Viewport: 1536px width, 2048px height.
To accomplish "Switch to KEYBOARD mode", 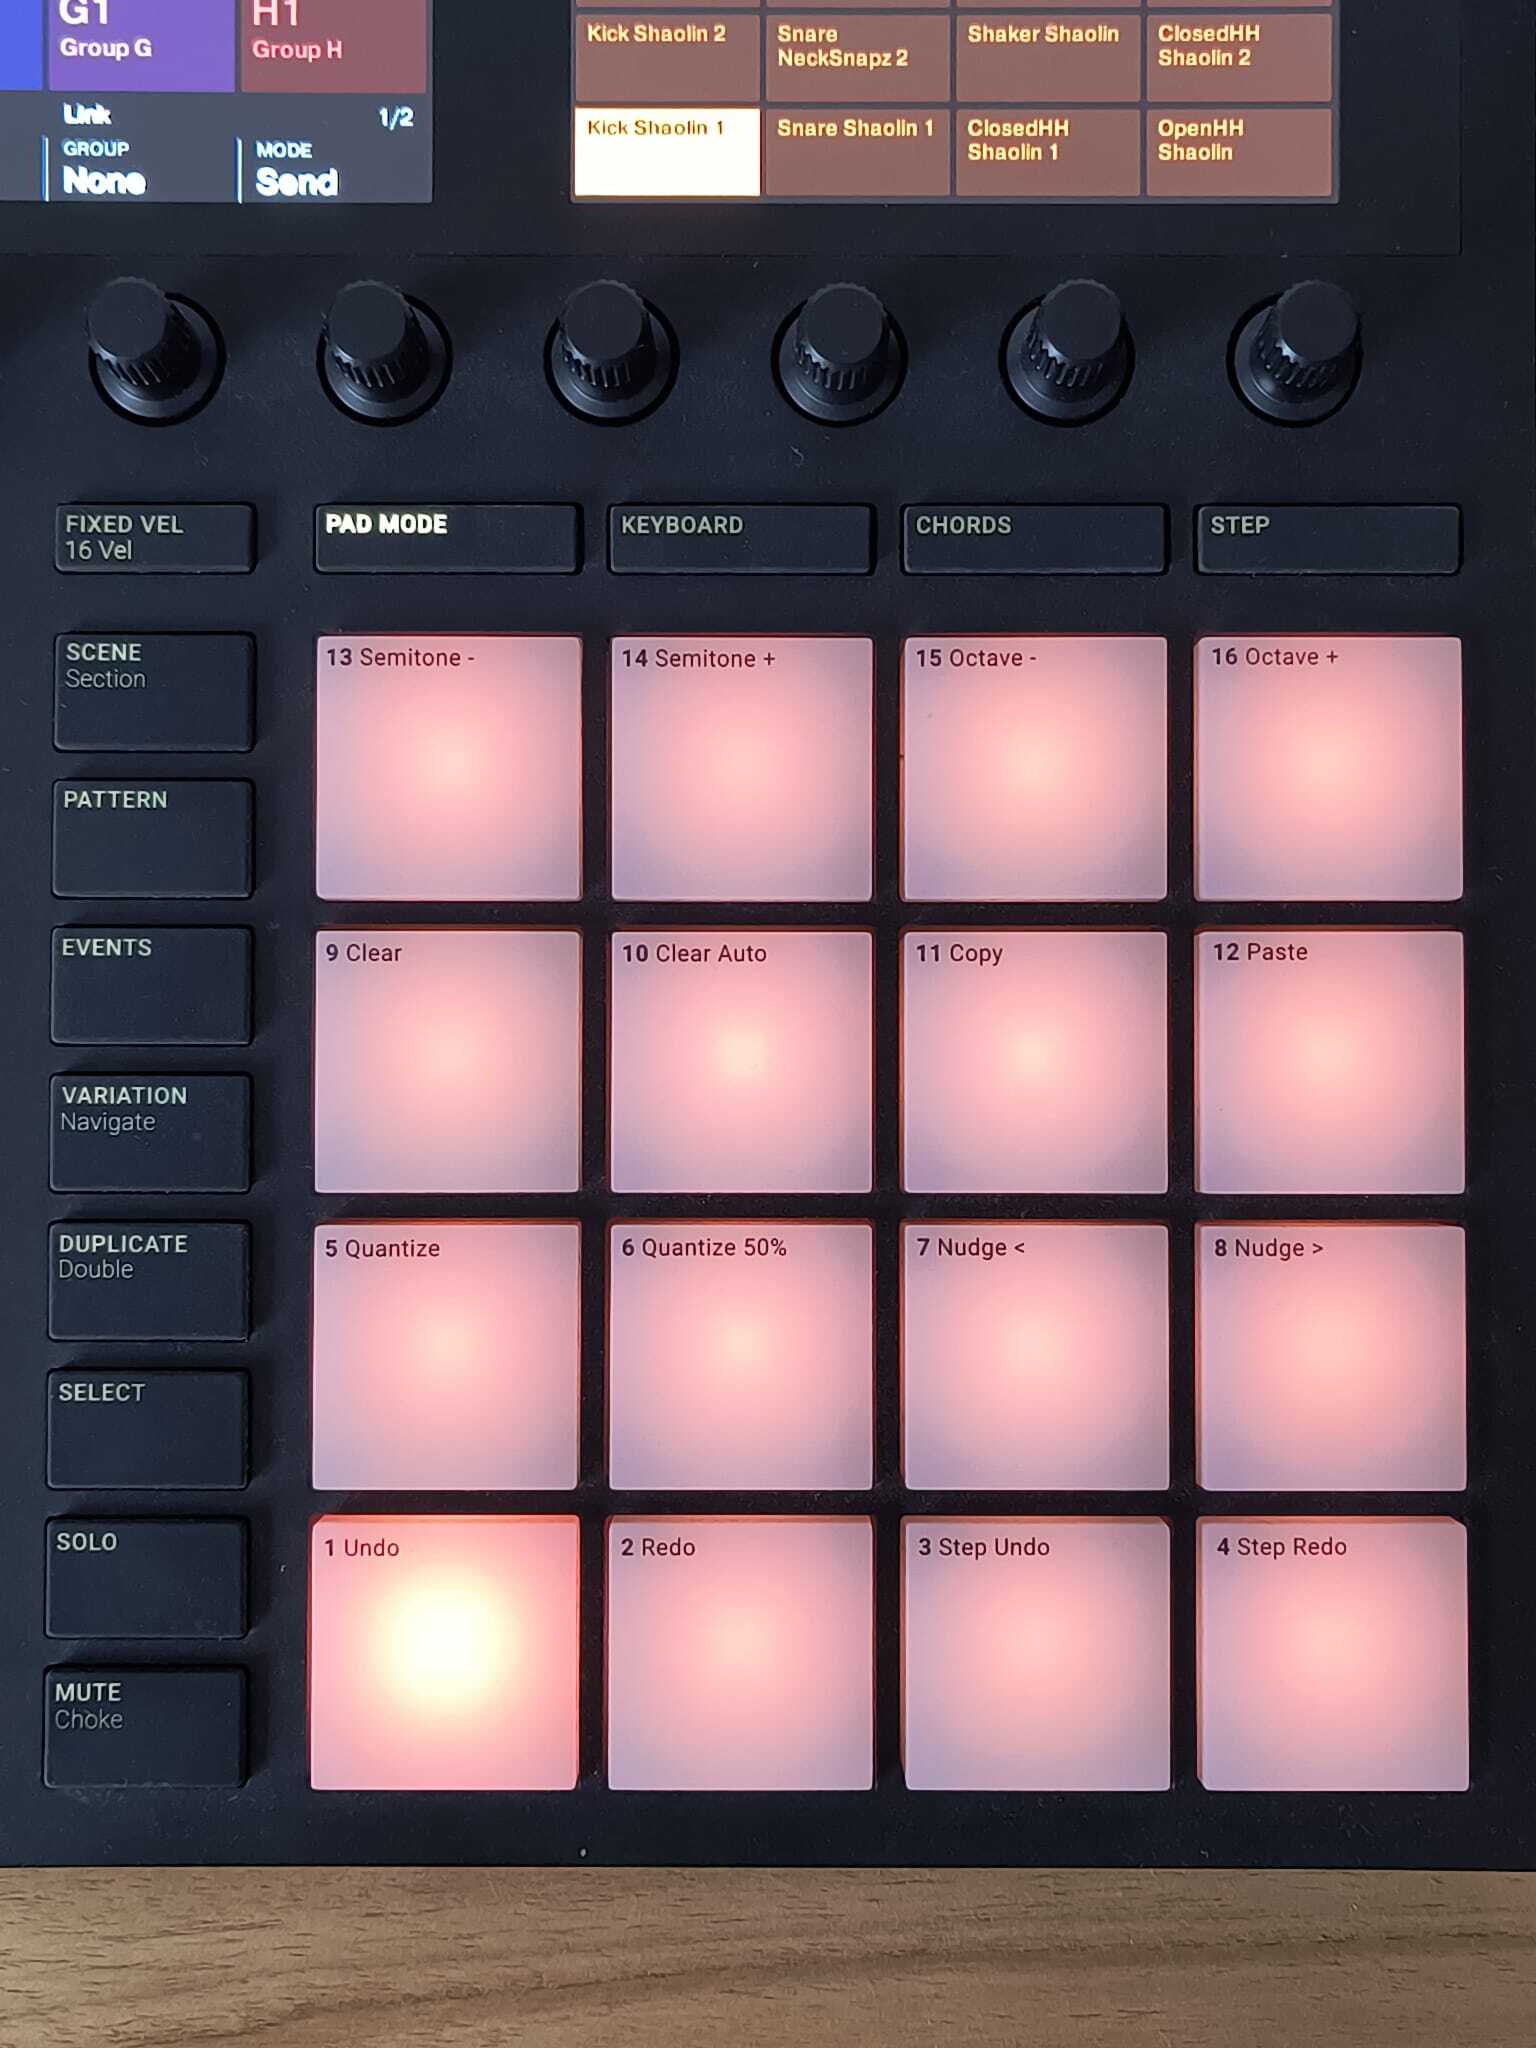I will [741, 539].
